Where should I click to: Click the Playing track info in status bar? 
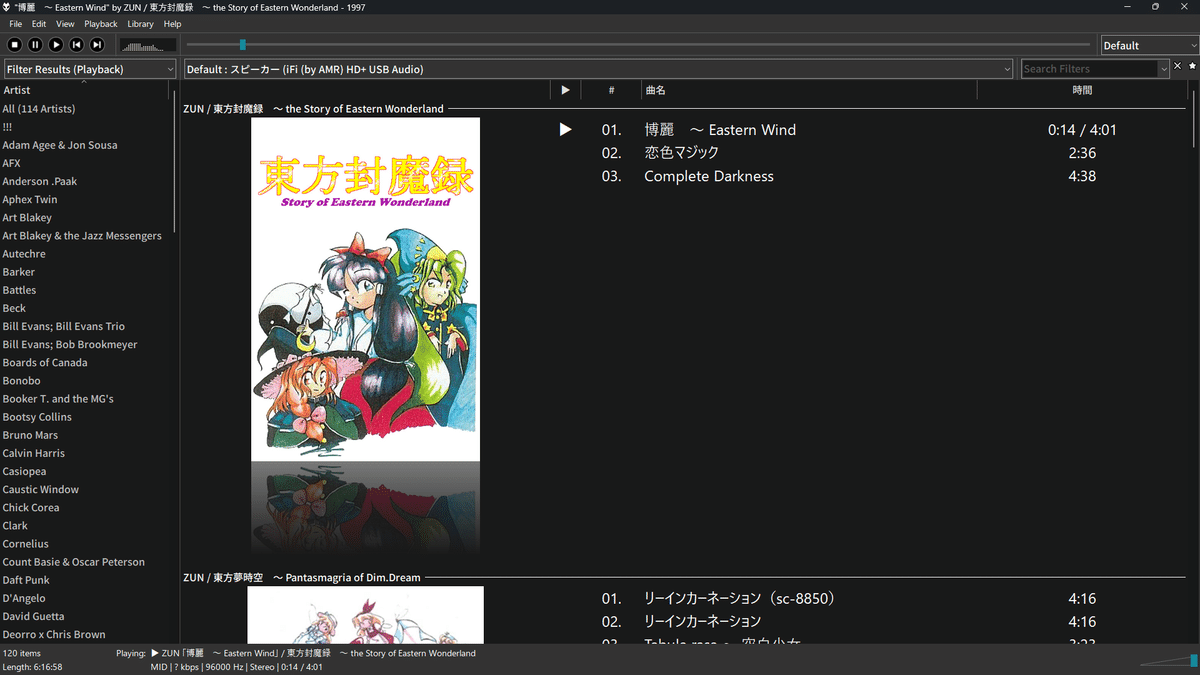(296, 653)
